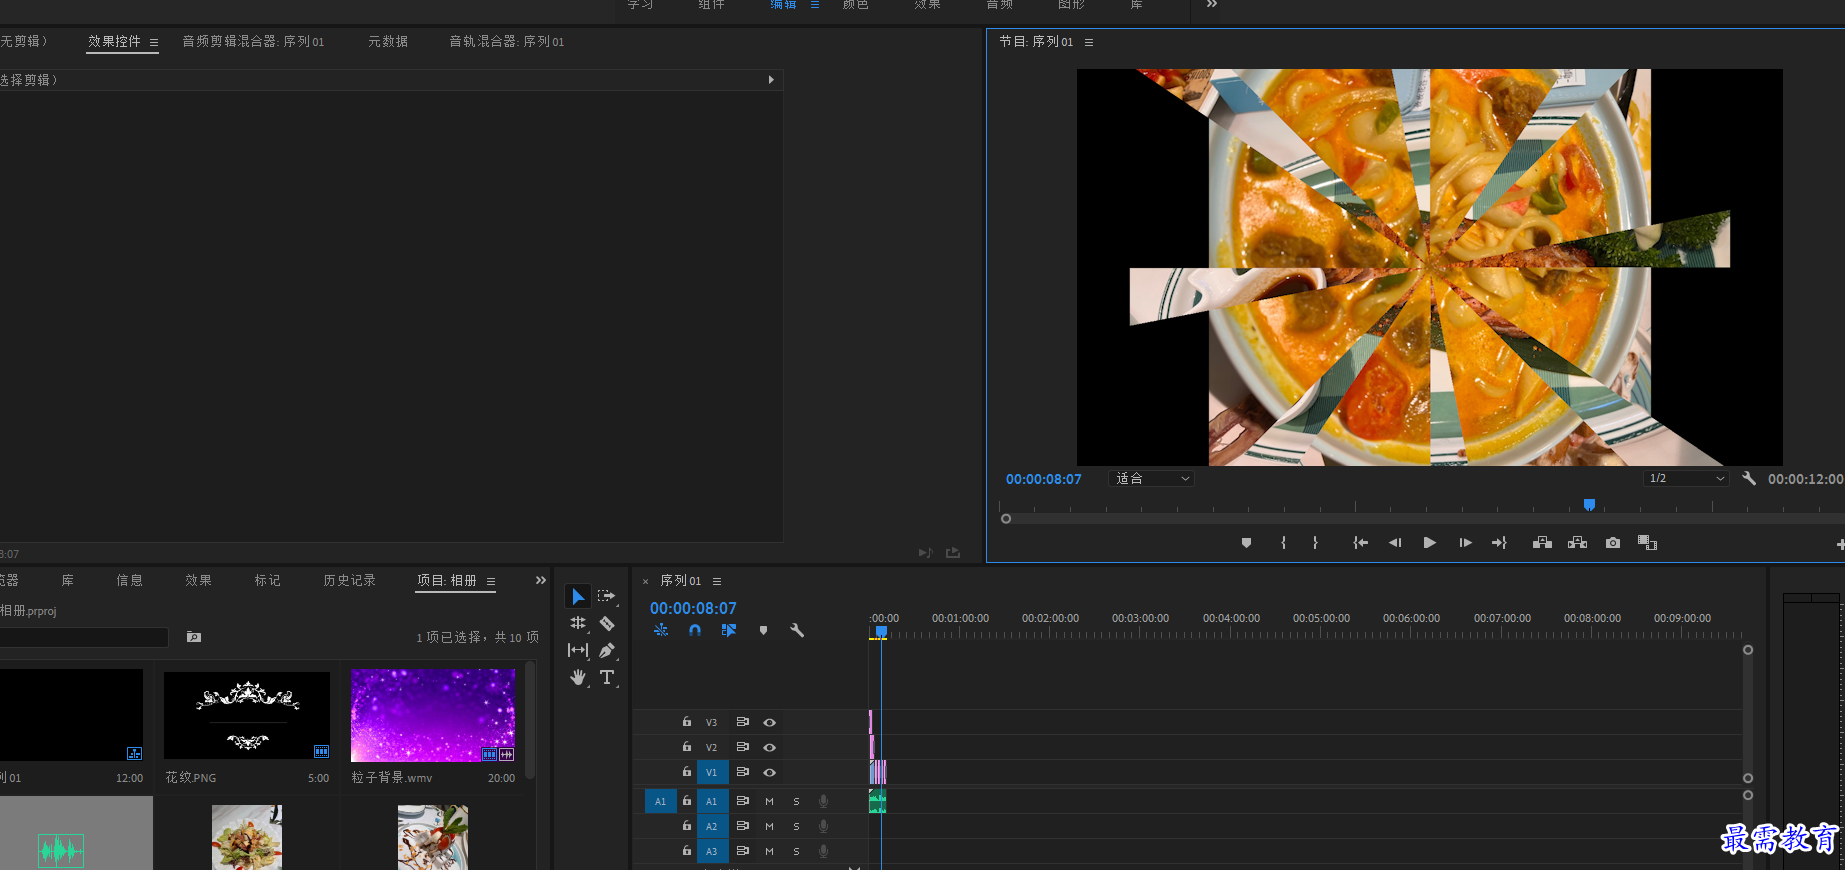Image resolution: width=1845 pixels, height=870 pixels.
Task: Pick the Razor tool
Action: 607,623
